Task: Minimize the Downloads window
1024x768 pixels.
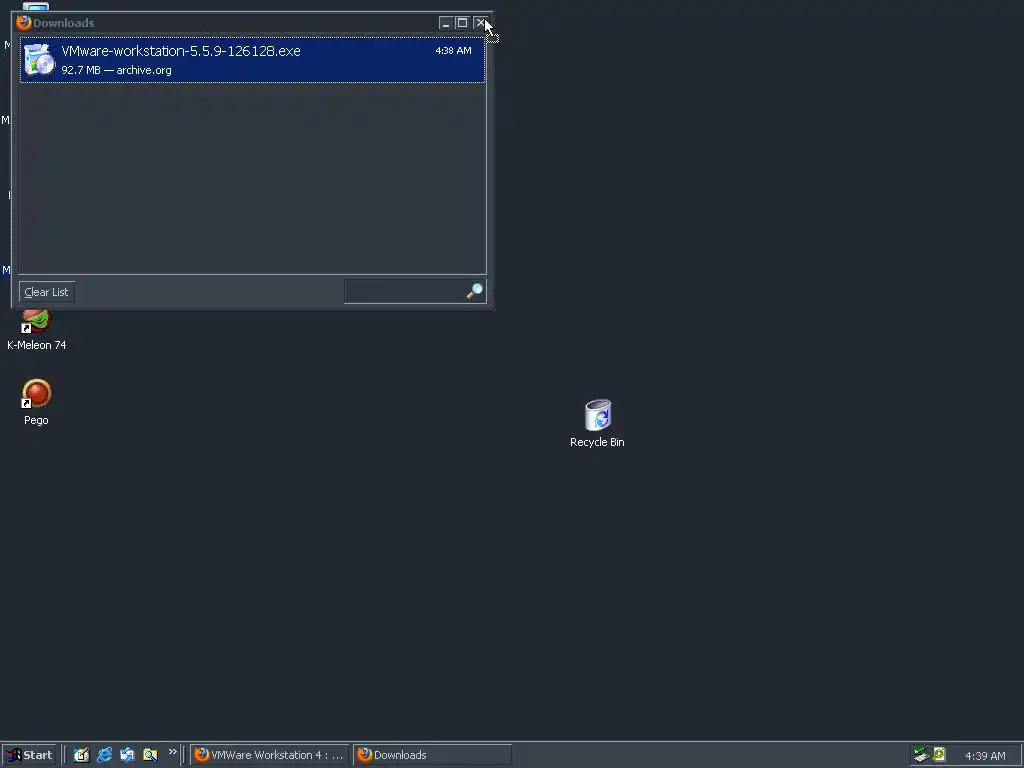Action: pos(446,23)
